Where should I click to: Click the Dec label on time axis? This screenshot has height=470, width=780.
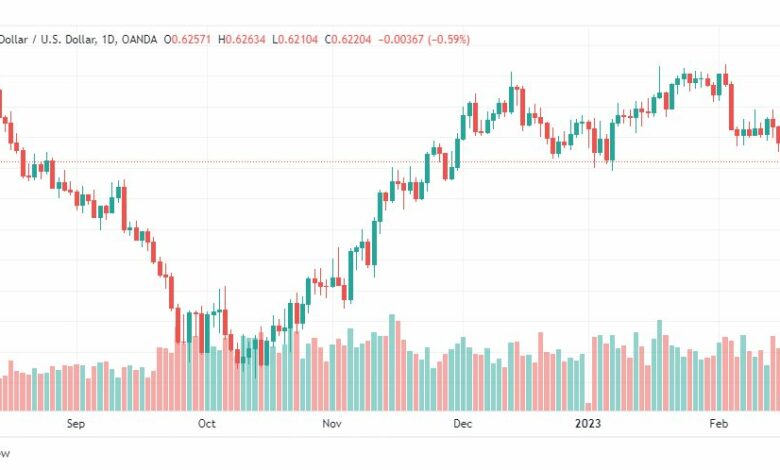[463, 424]
